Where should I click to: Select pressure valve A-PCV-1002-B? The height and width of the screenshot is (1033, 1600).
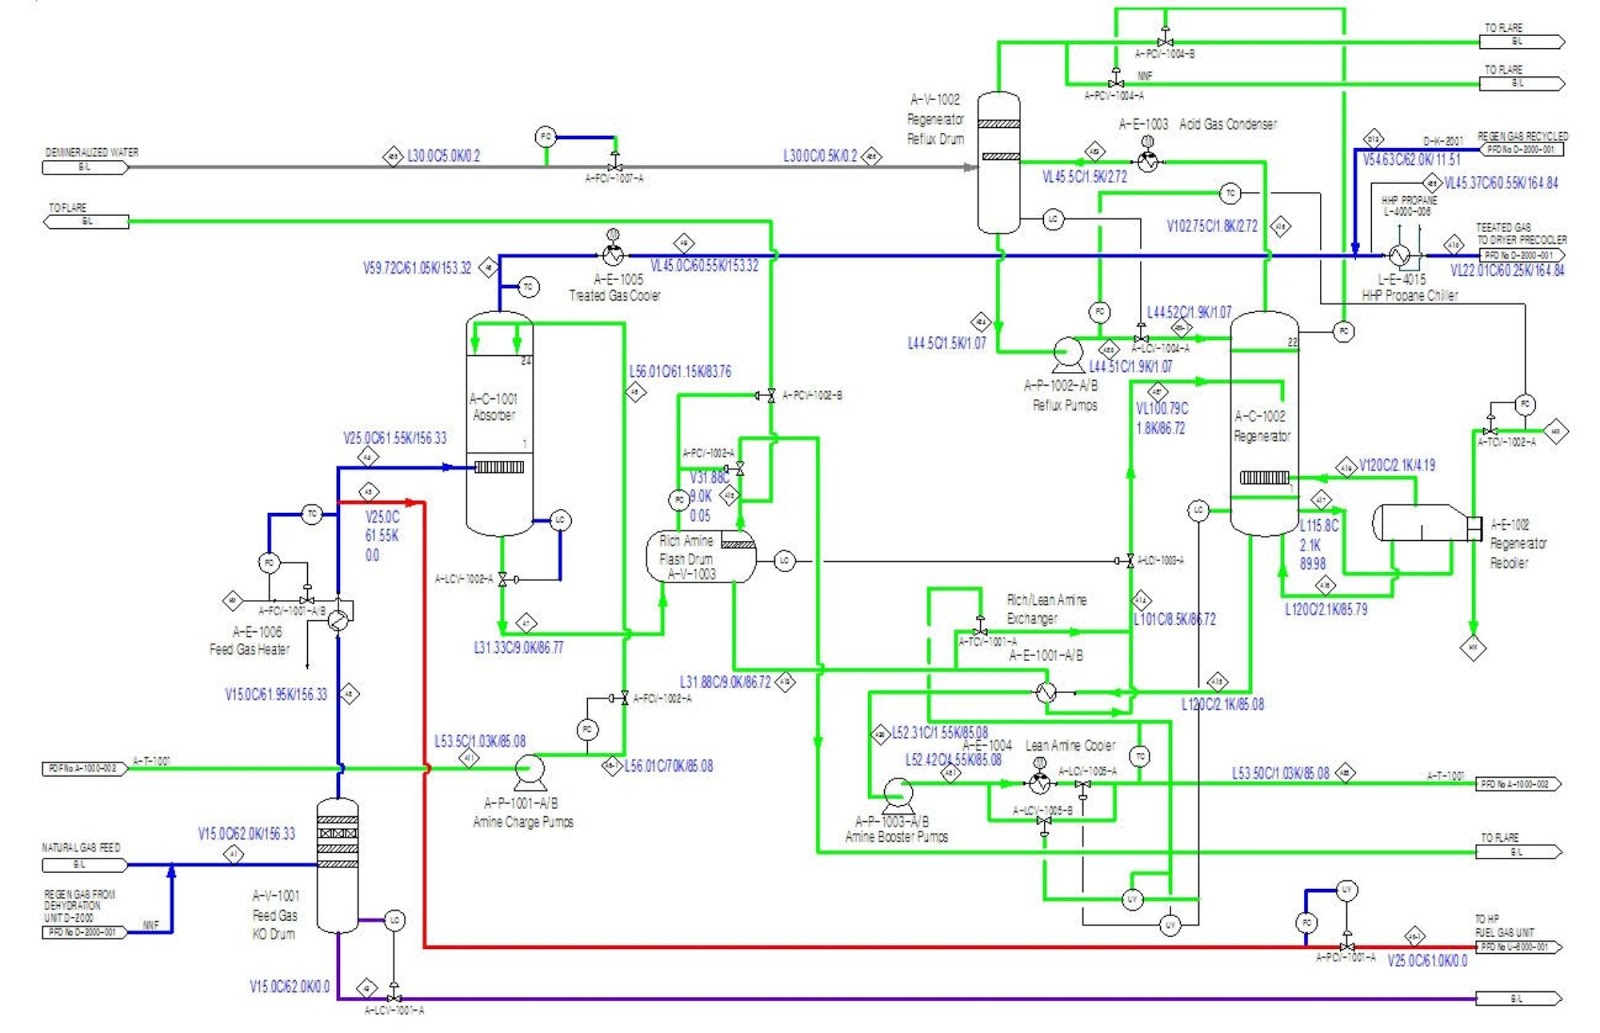coord(770,396)
